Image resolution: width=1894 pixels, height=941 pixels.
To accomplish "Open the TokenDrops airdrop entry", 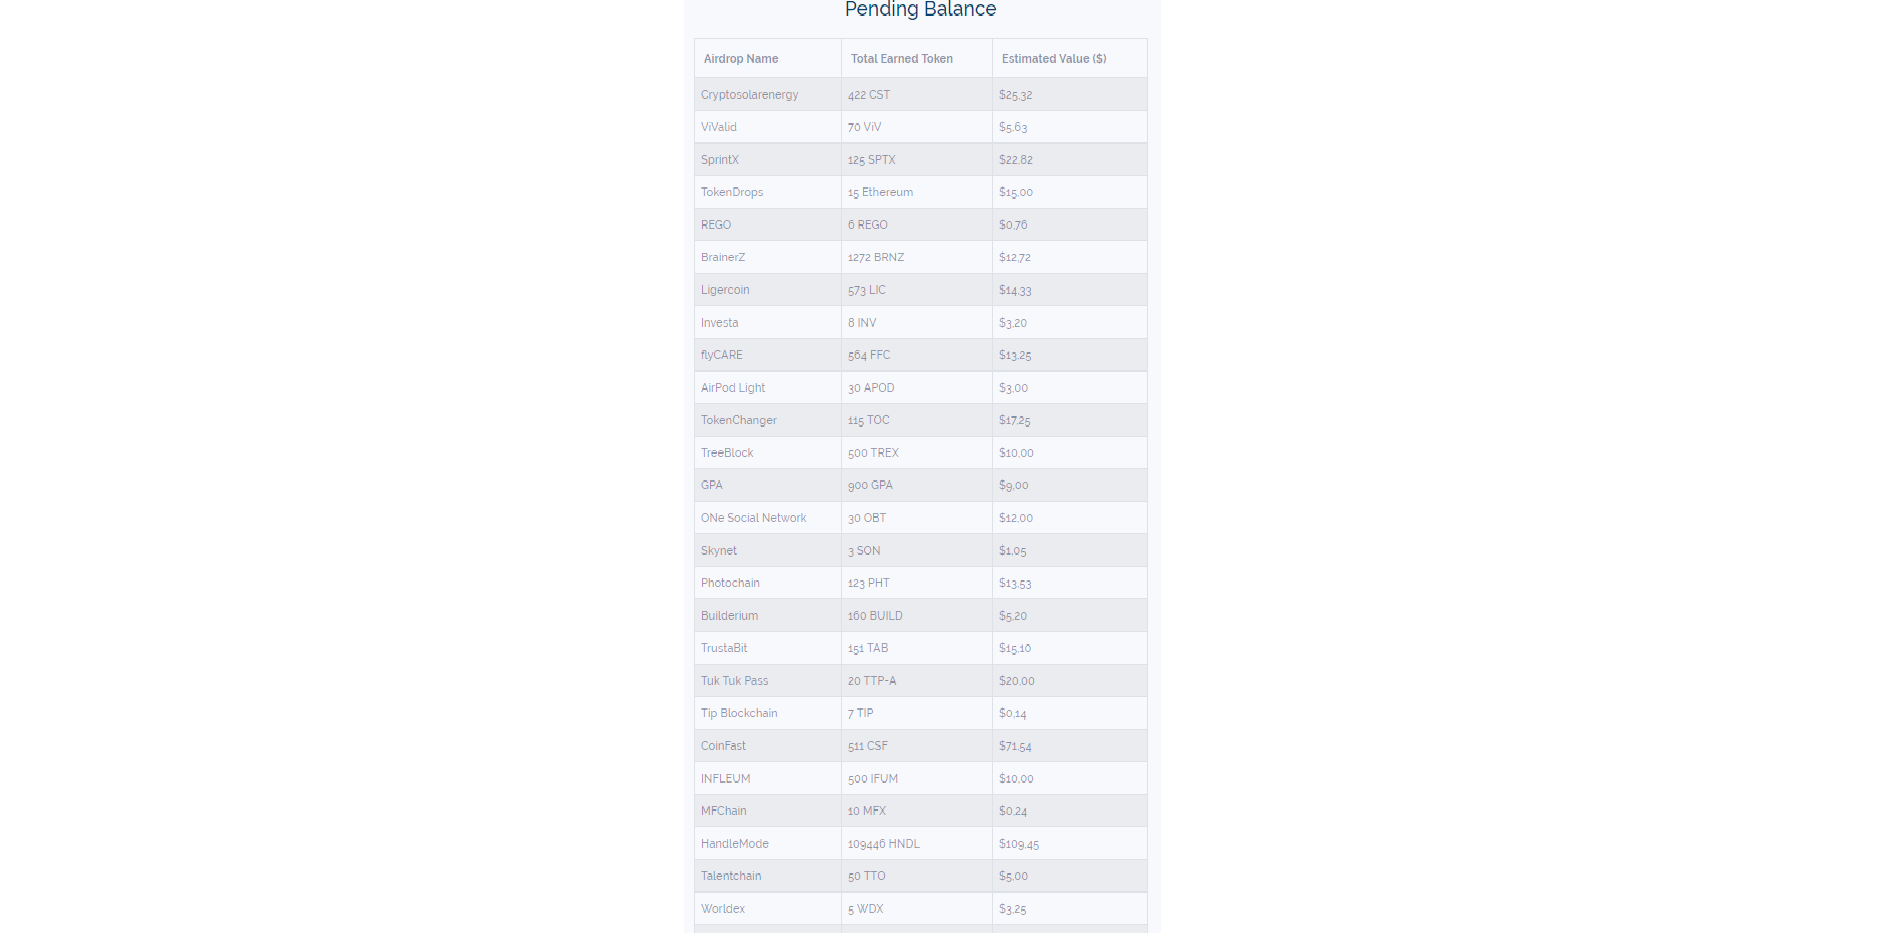I will coord(731,192).
